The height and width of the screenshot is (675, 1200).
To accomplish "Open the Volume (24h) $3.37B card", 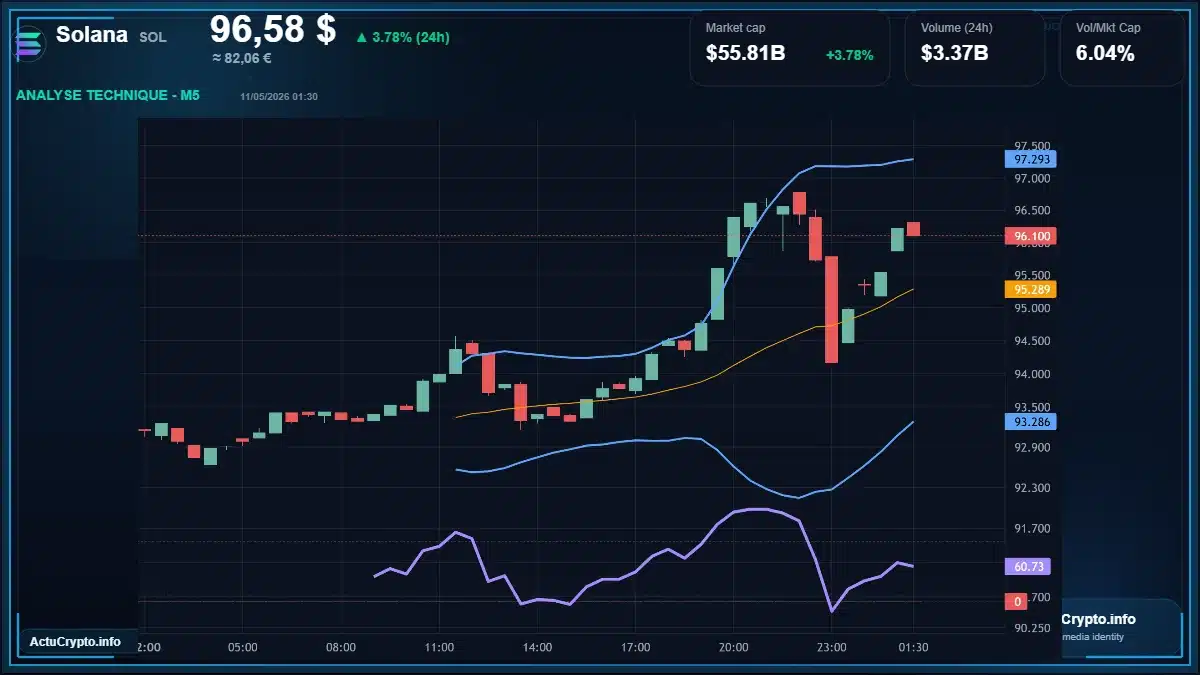I will tap(975, 48).
